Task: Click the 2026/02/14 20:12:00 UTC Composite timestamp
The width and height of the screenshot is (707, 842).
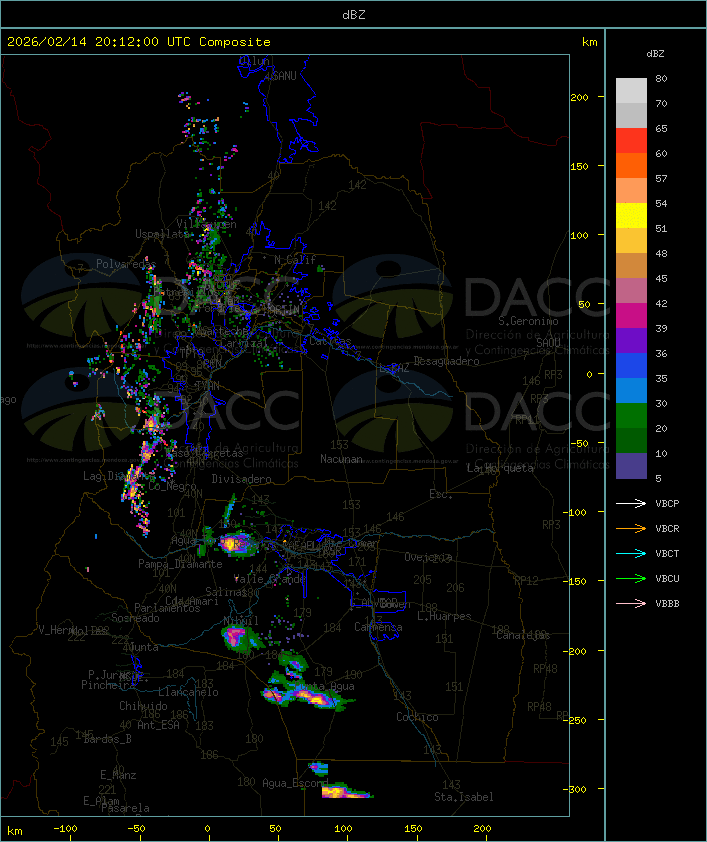Action: (x=139, y=42)
